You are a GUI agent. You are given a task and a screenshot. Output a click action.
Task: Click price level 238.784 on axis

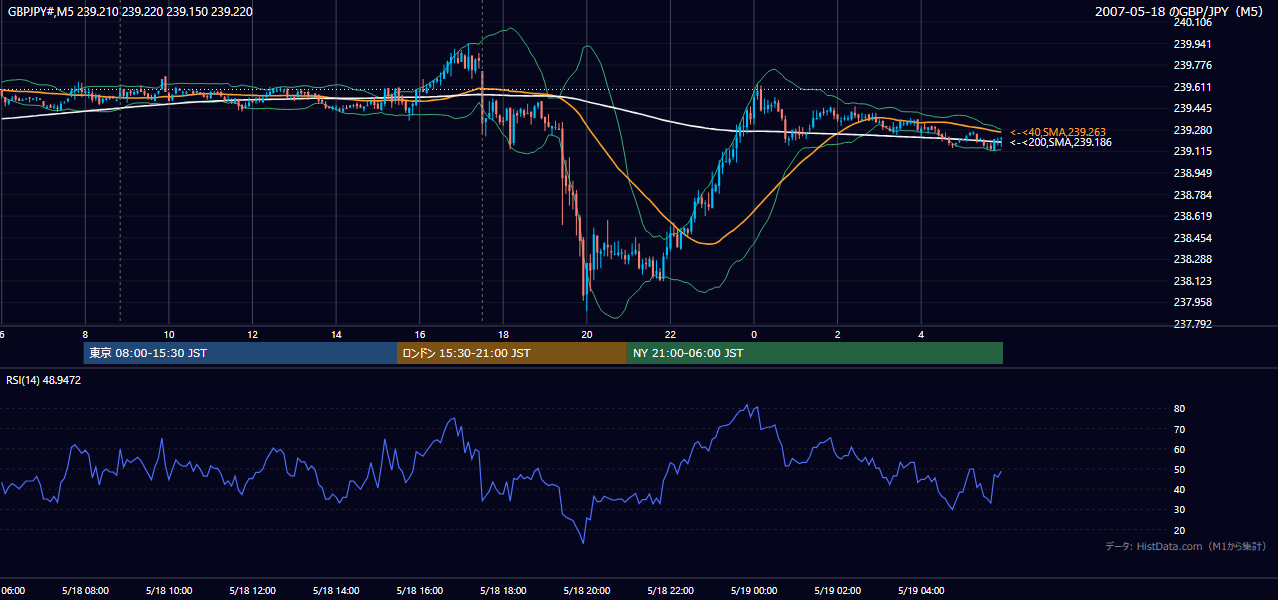(x=1192, y=195)
